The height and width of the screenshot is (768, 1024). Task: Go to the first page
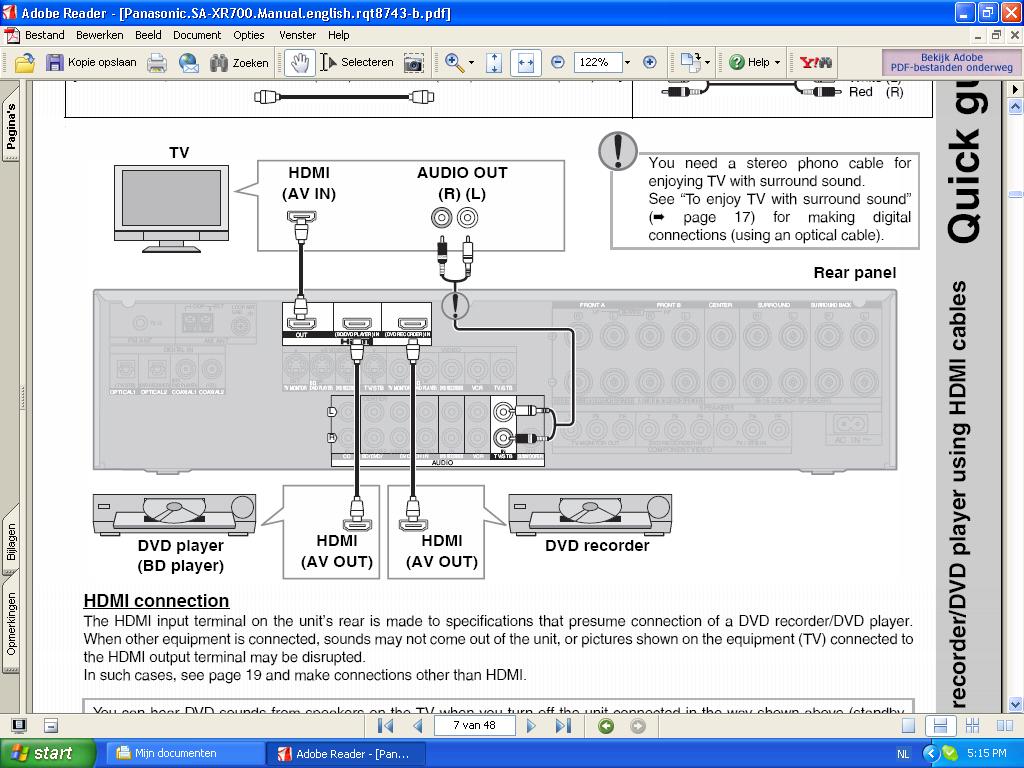(x=386, y=726)
